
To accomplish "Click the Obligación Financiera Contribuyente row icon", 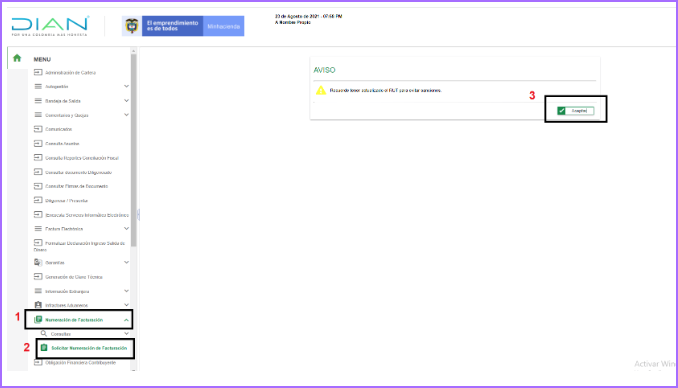I will [38, 362].
